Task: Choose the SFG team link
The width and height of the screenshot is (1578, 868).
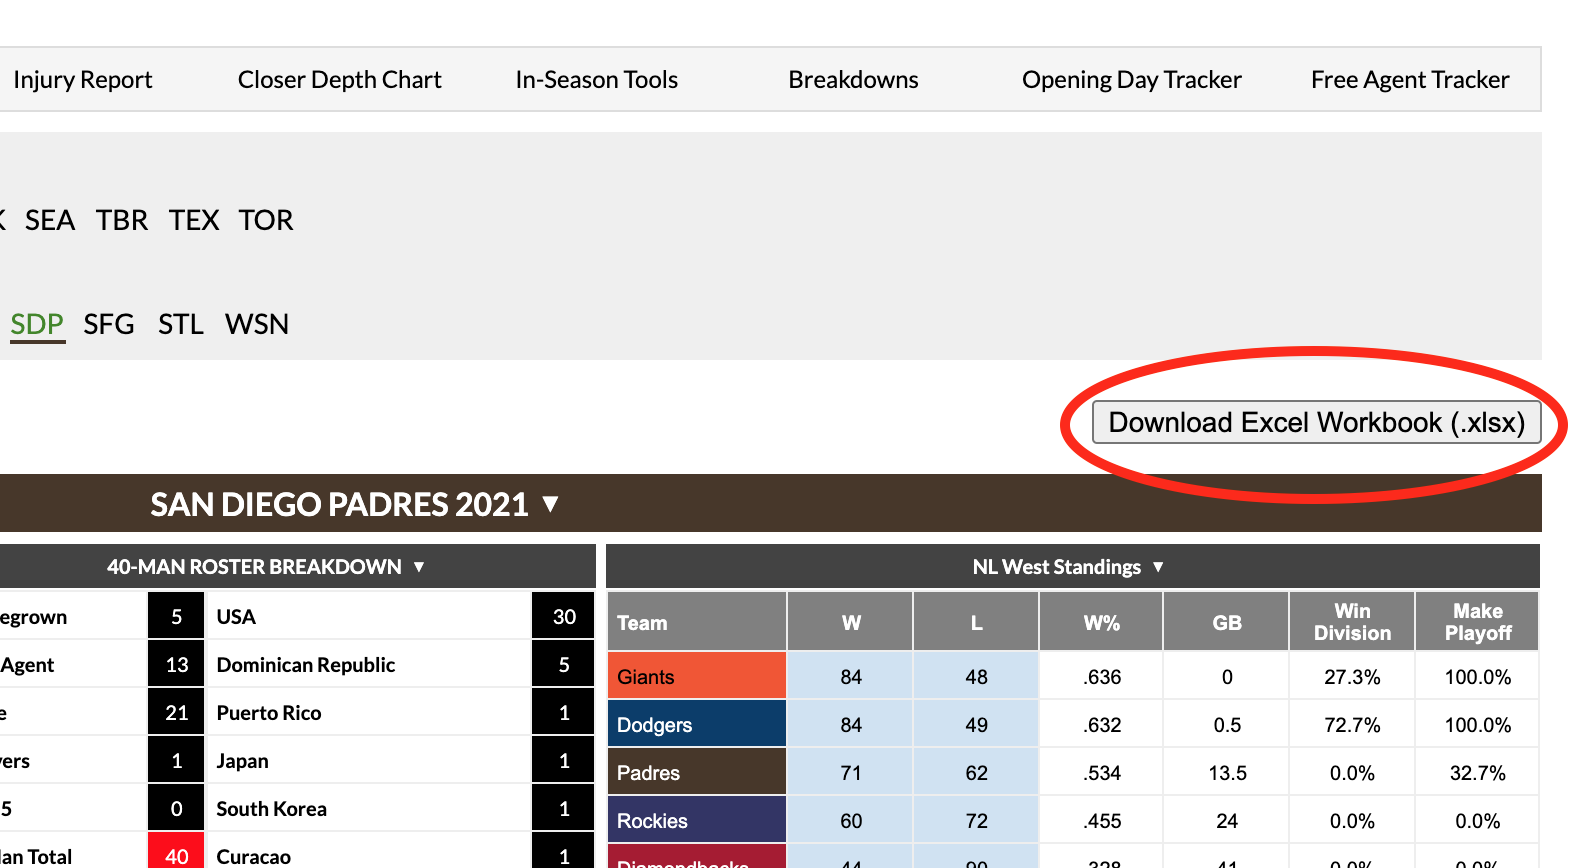Action: (109, 324)
